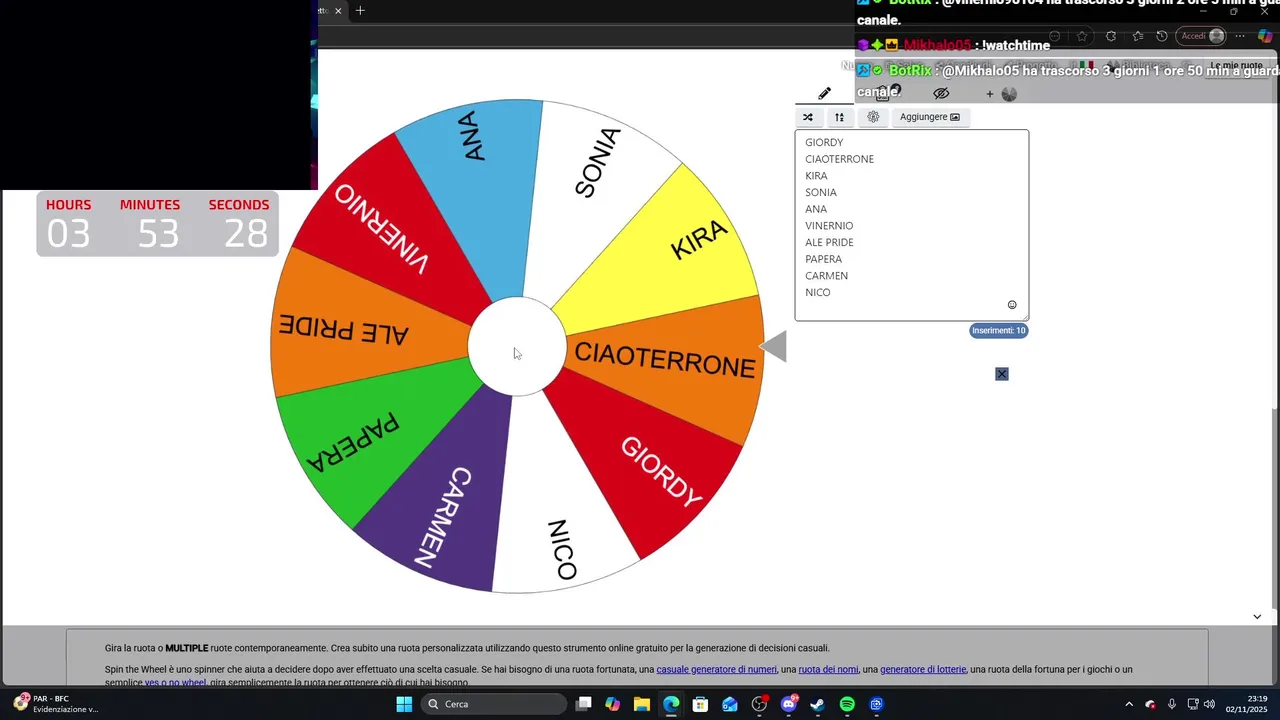Viewport: 1280px width, 720px height.
Task: Open browser history icon
Action: click(1161, 36)
